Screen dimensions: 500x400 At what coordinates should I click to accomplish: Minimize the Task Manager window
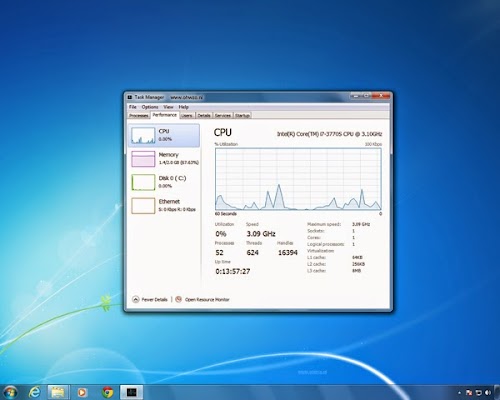coord(356,96)
